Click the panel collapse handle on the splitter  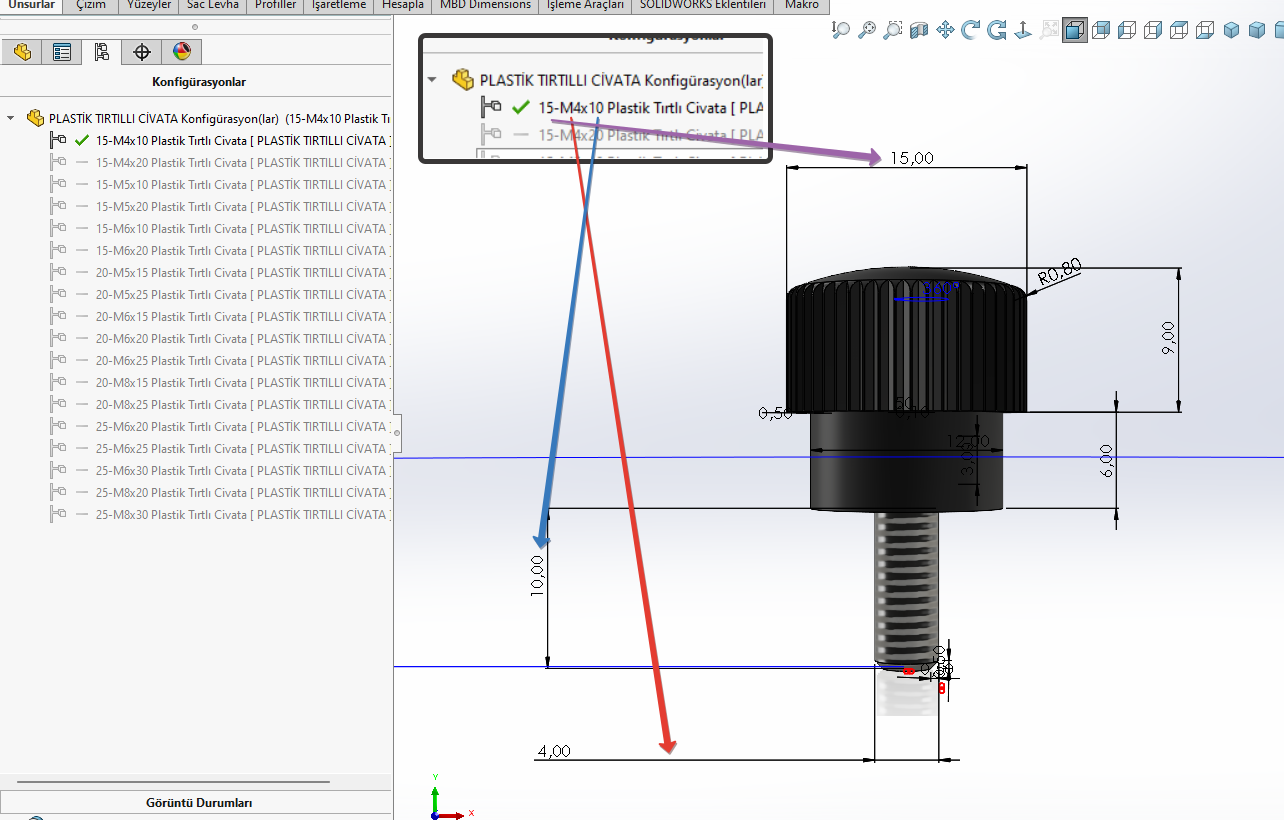pos(397,433)
